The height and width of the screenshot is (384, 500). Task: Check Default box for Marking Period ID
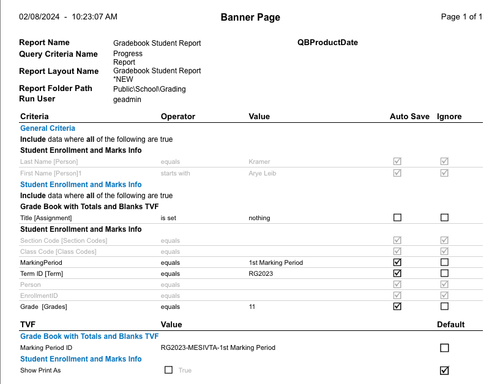[x=444, y=348]
